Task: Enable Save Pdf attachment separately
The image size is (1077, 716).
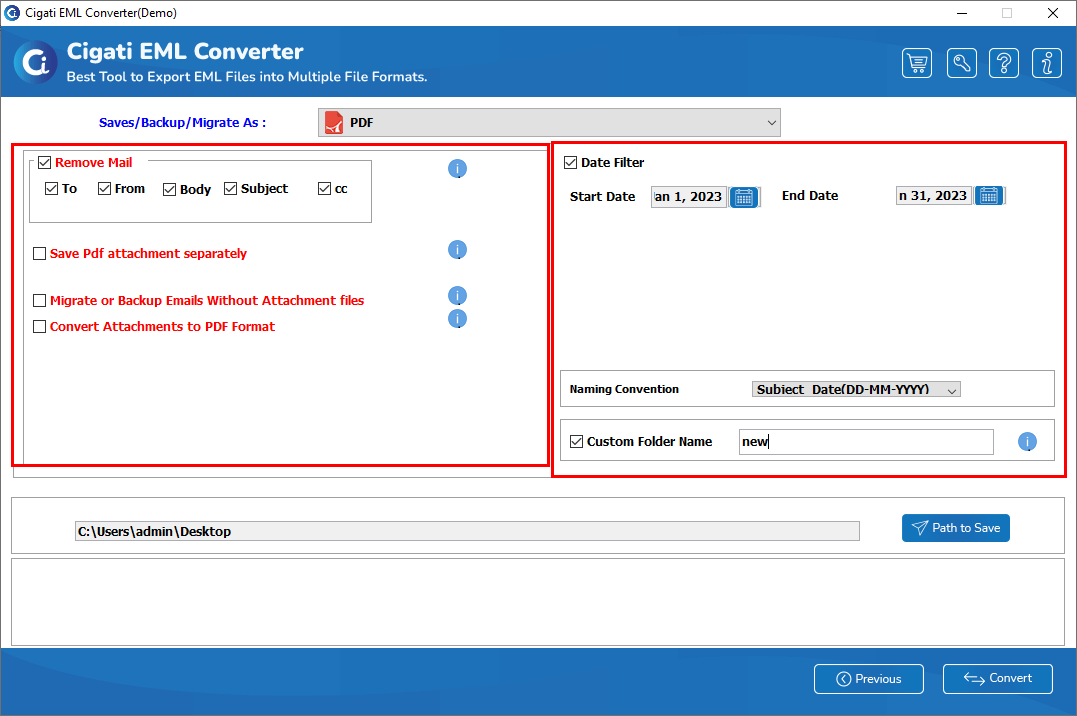Action: pyautogui.click(x=40, y=254)
